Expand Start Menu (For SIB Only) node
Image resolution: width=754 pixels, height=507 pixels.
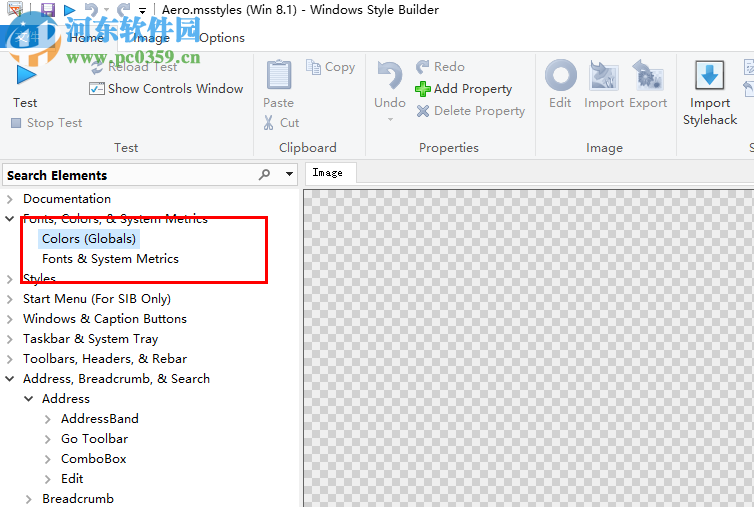point(10,299)
